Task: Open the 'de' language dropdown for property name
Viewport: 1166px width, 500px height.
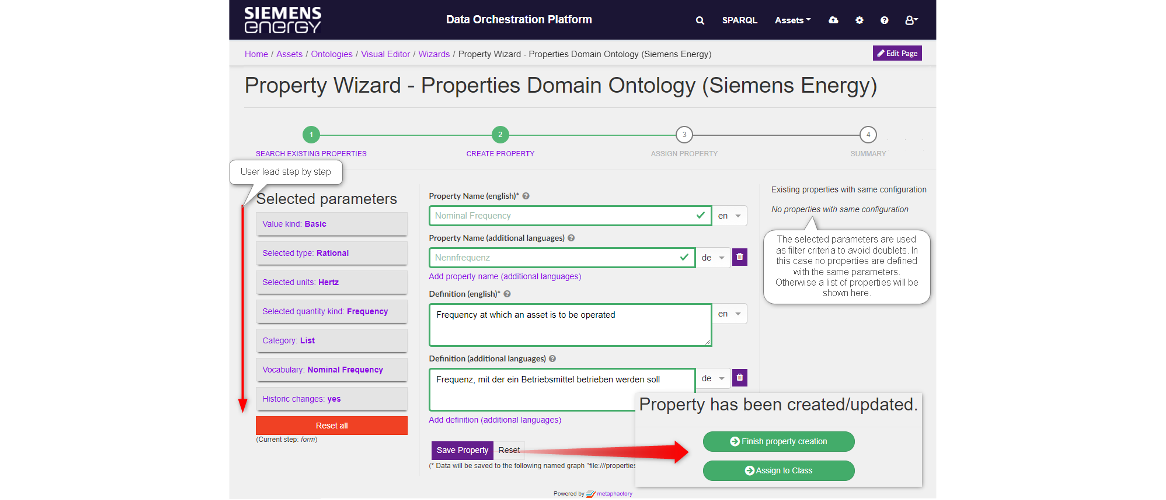Action: coord(711,258)
